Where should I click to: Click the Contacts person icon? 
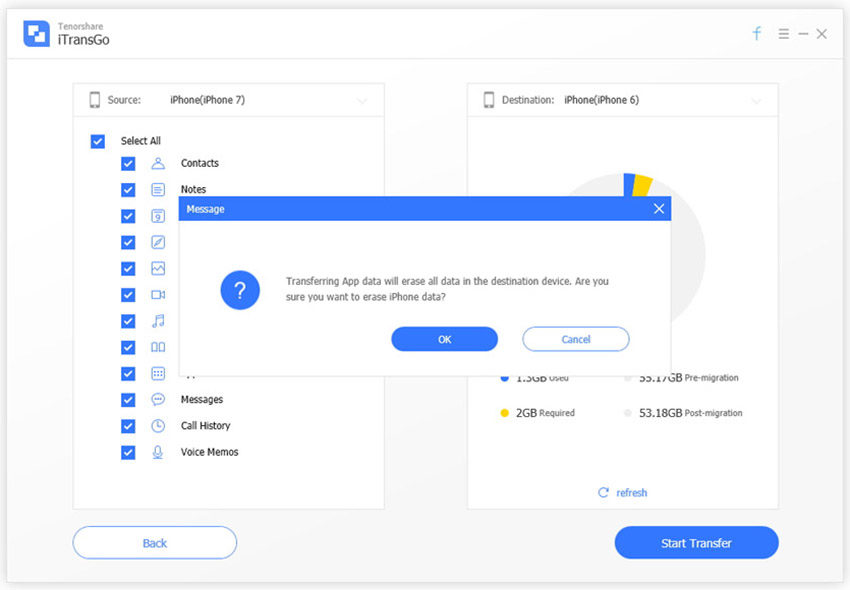(158, 163)
